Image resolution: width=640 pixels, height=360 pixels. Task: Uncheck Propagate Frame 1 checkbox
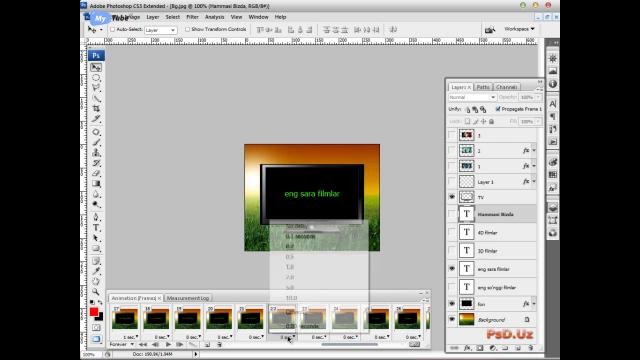click(498, 109)
